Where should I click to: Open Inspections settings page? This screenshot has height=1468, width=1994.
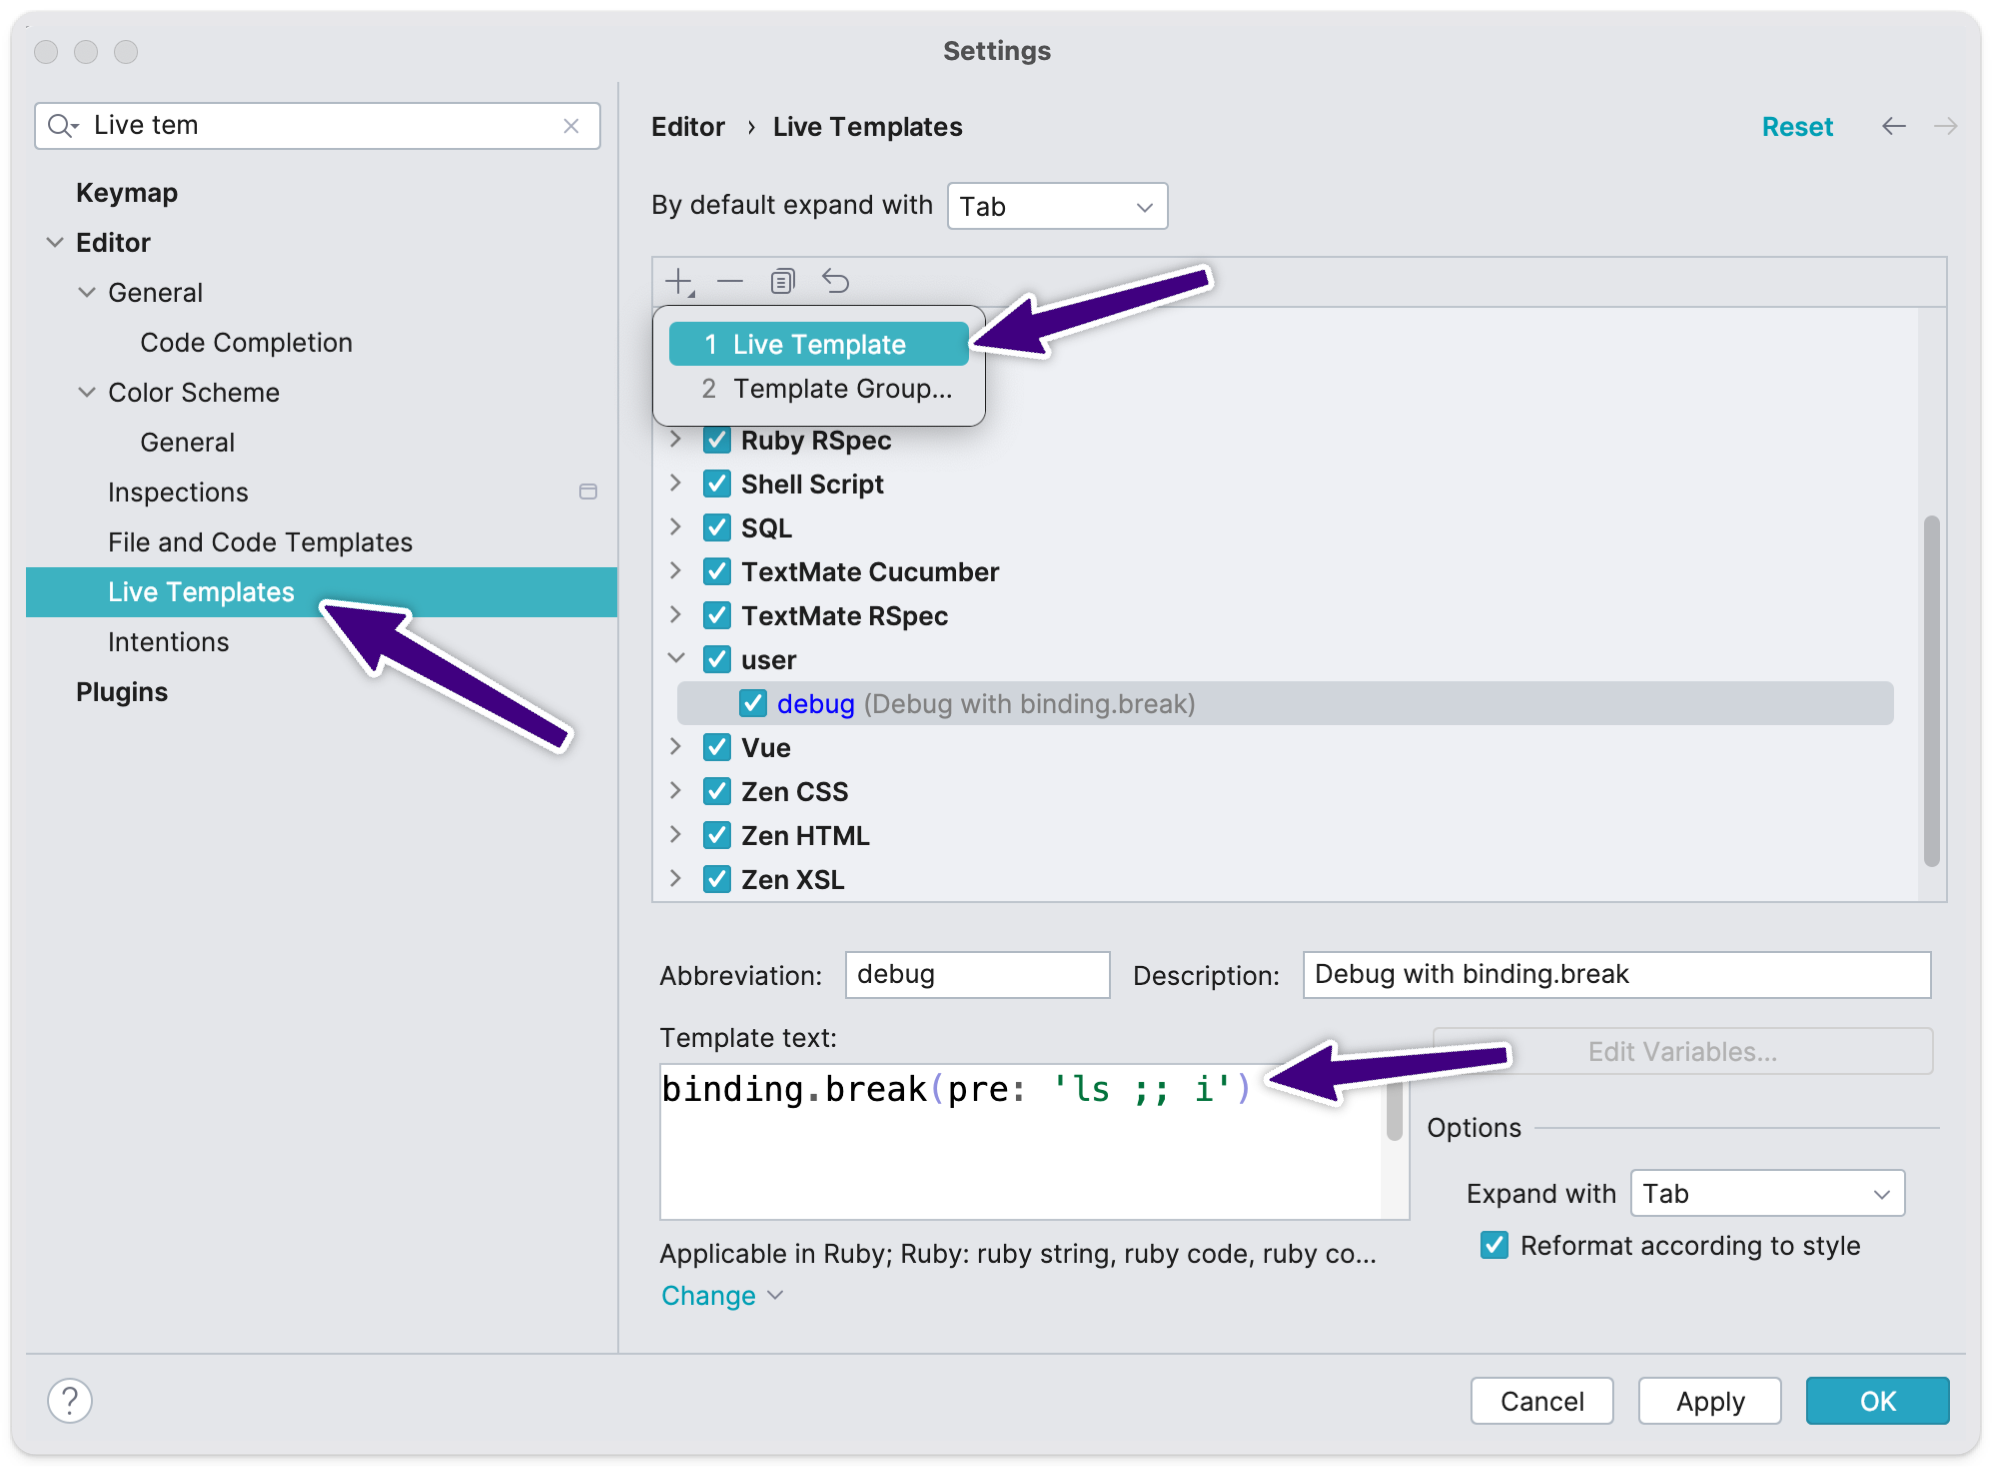pyautogui.click(x=178, y=493)
